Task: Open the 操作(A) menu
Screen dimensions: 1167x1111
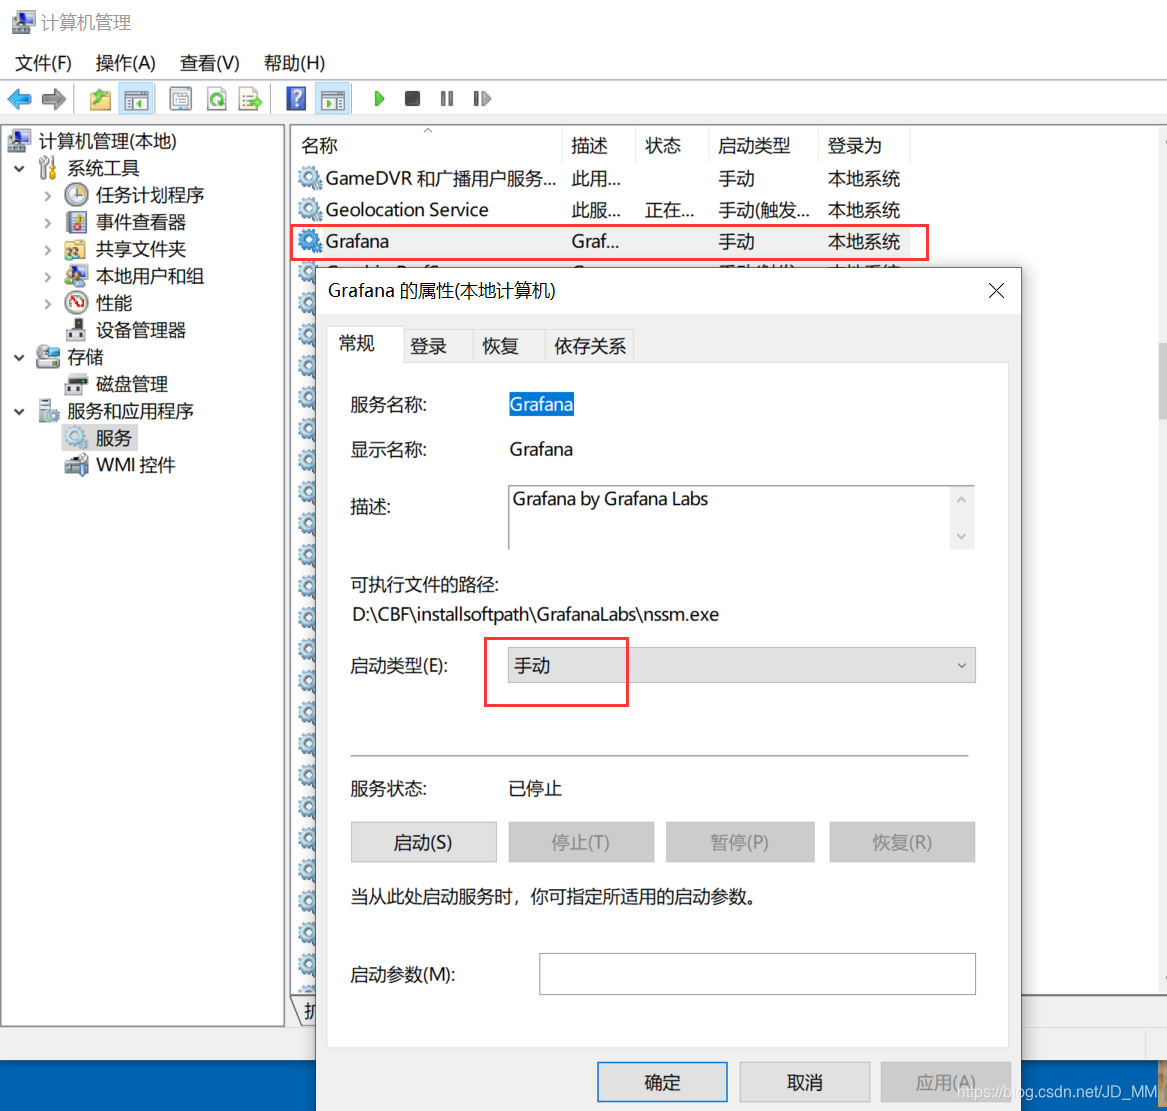Action: (125, 63)
